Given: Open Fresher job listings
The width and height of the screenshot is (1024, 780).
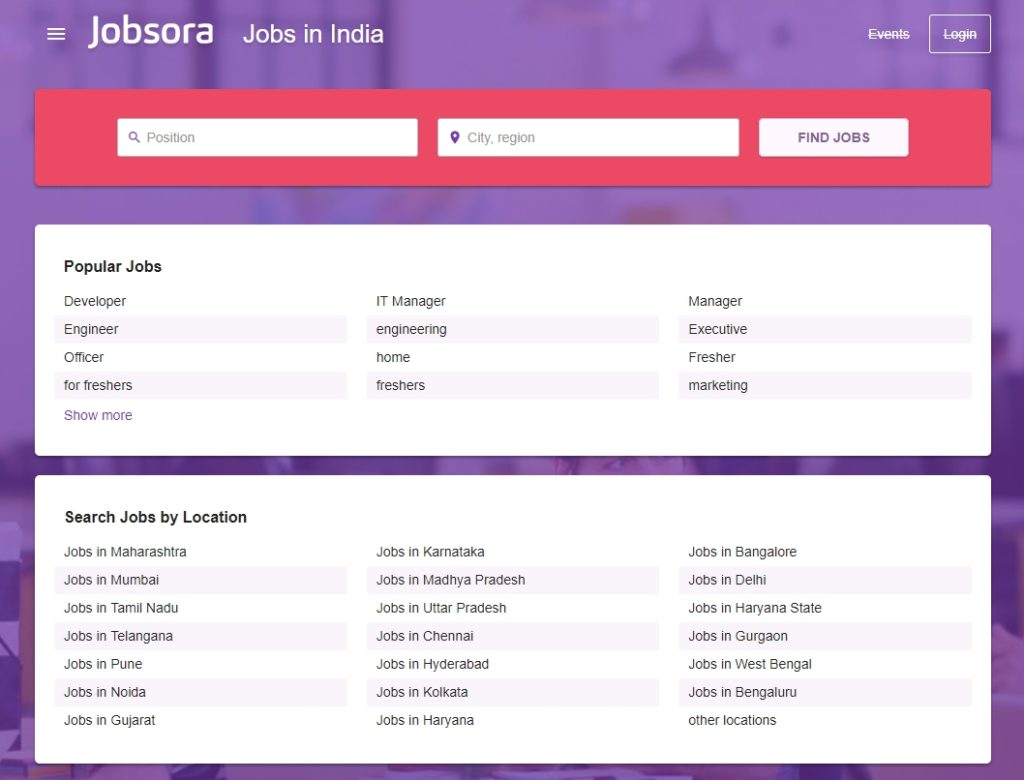Looking at the screenshot, I should click(x=711, y=357).
